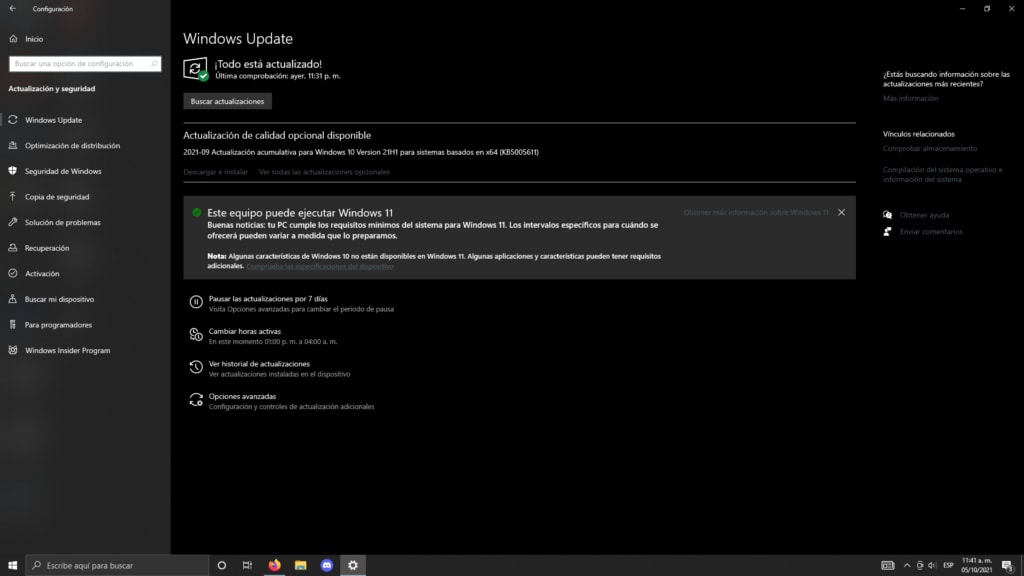Select Windows Update in sidebar
The width and height of the screenshot is (1024, 576).
pyautogui.click(x=54, y=120)
